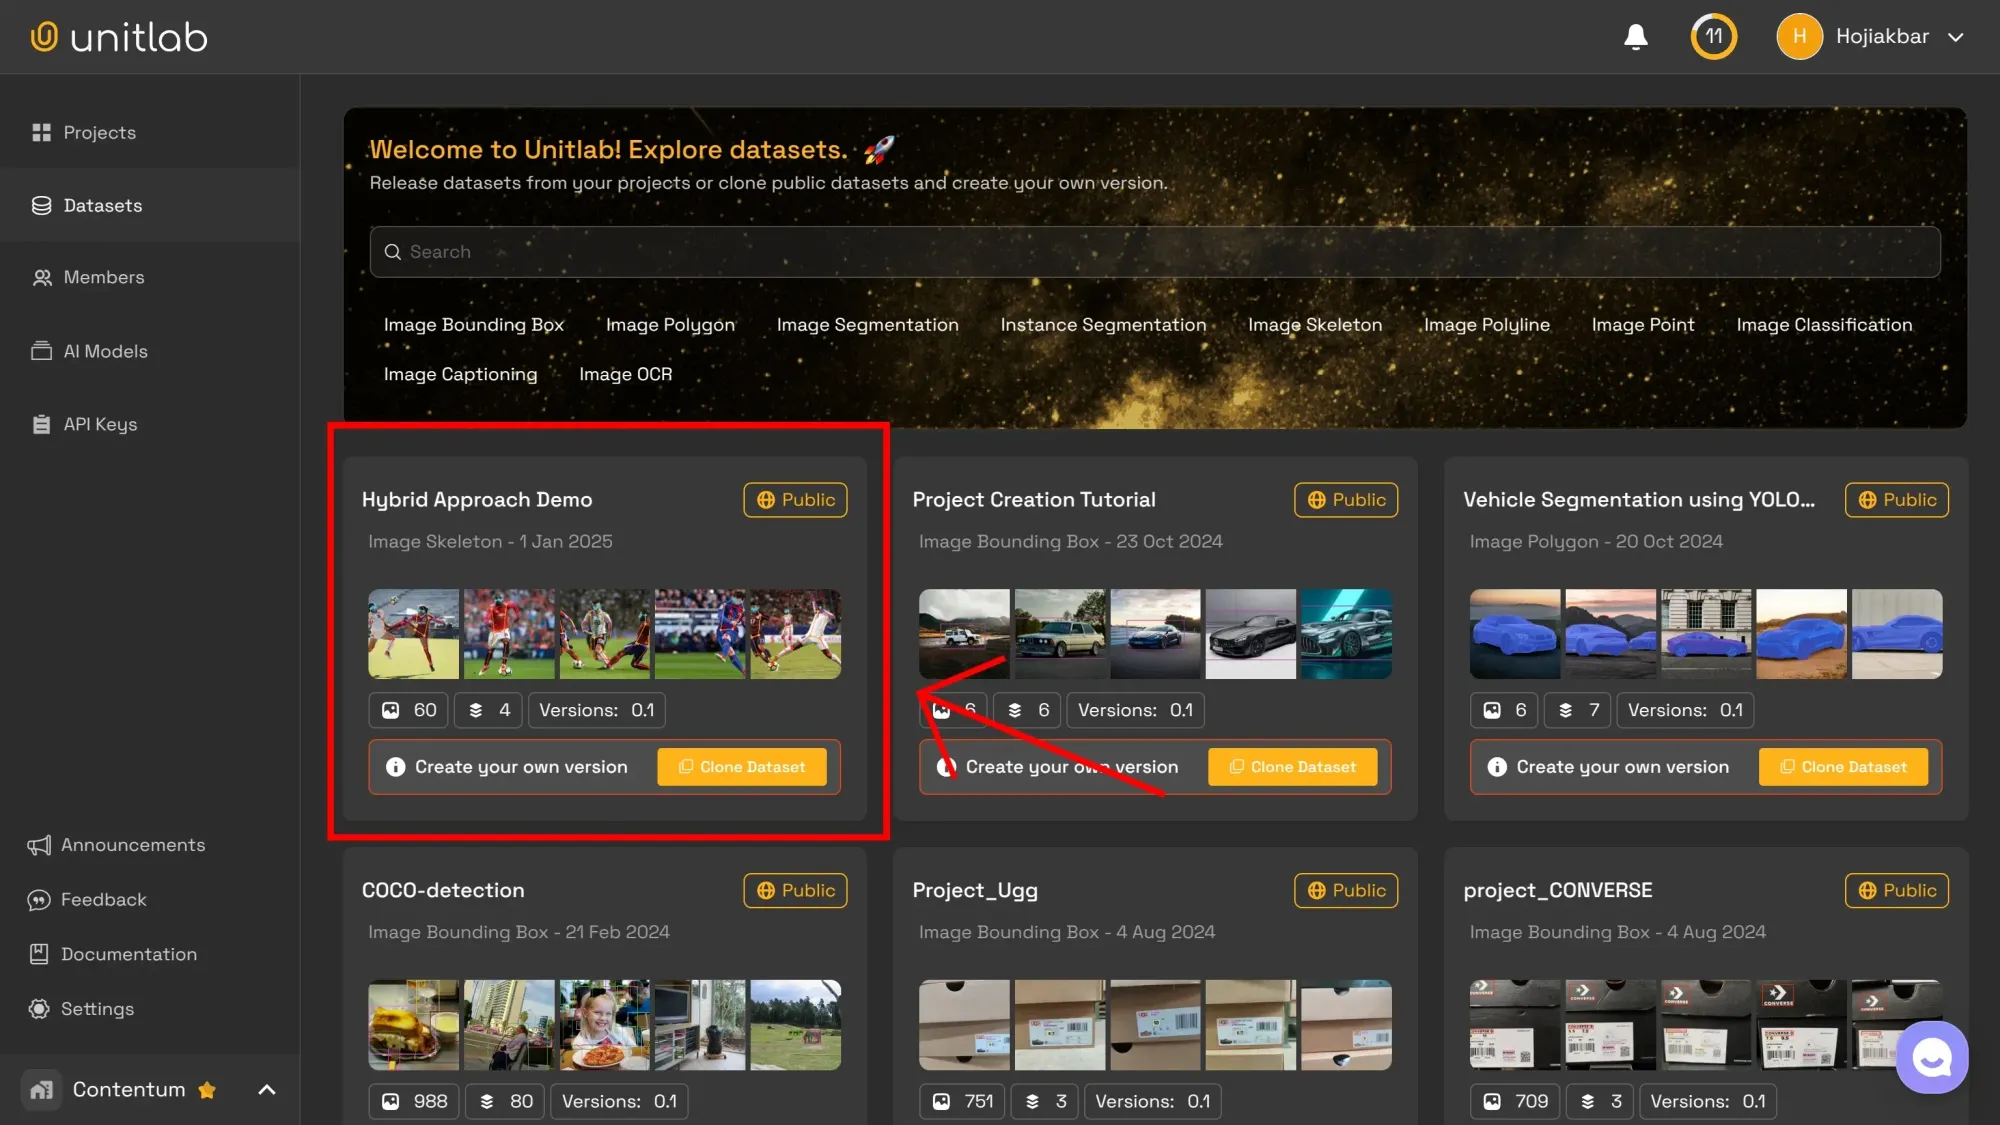
Task: Click the Projects grid icon in sidebar
Action: [41, 132]
